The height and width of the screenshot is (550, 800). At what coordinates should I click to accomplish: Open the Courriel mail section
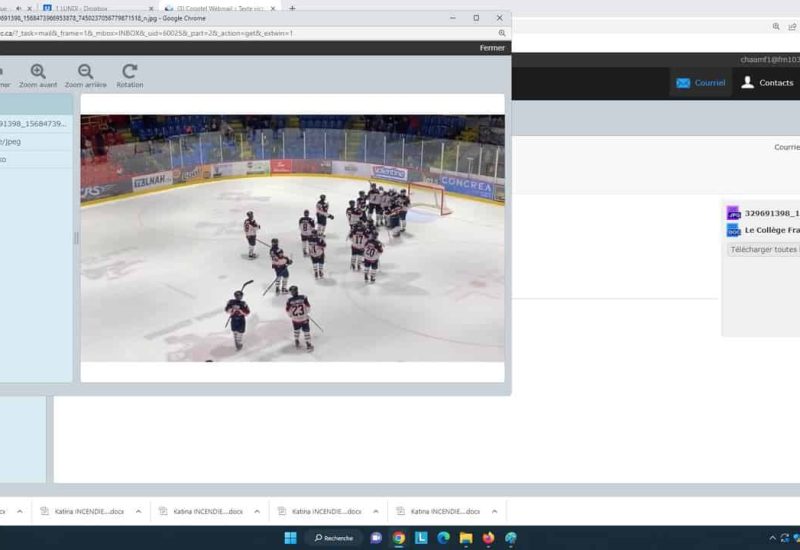click(x=700, y=82)
